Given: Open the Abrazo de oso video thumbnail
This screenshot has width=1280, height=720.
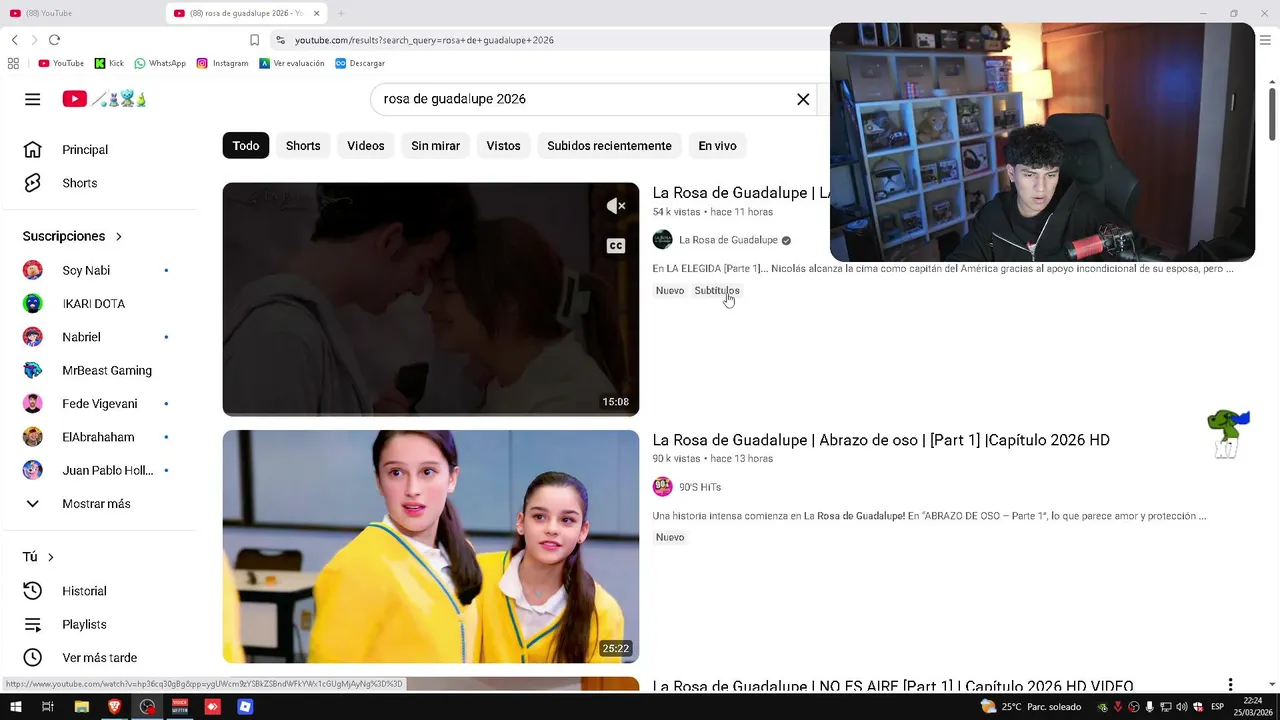Looking at the screenshot, I should 430,547.
